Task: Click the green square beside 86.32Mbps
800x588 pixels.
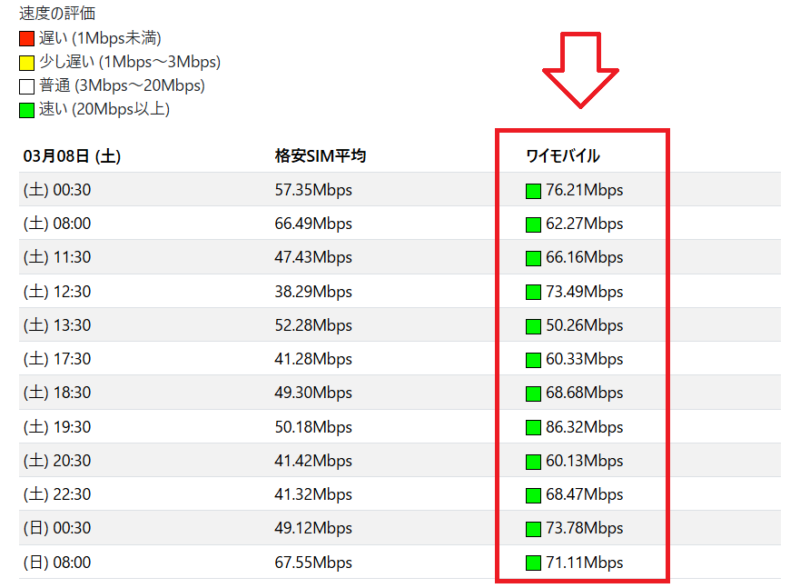Action: coord(533,428)
